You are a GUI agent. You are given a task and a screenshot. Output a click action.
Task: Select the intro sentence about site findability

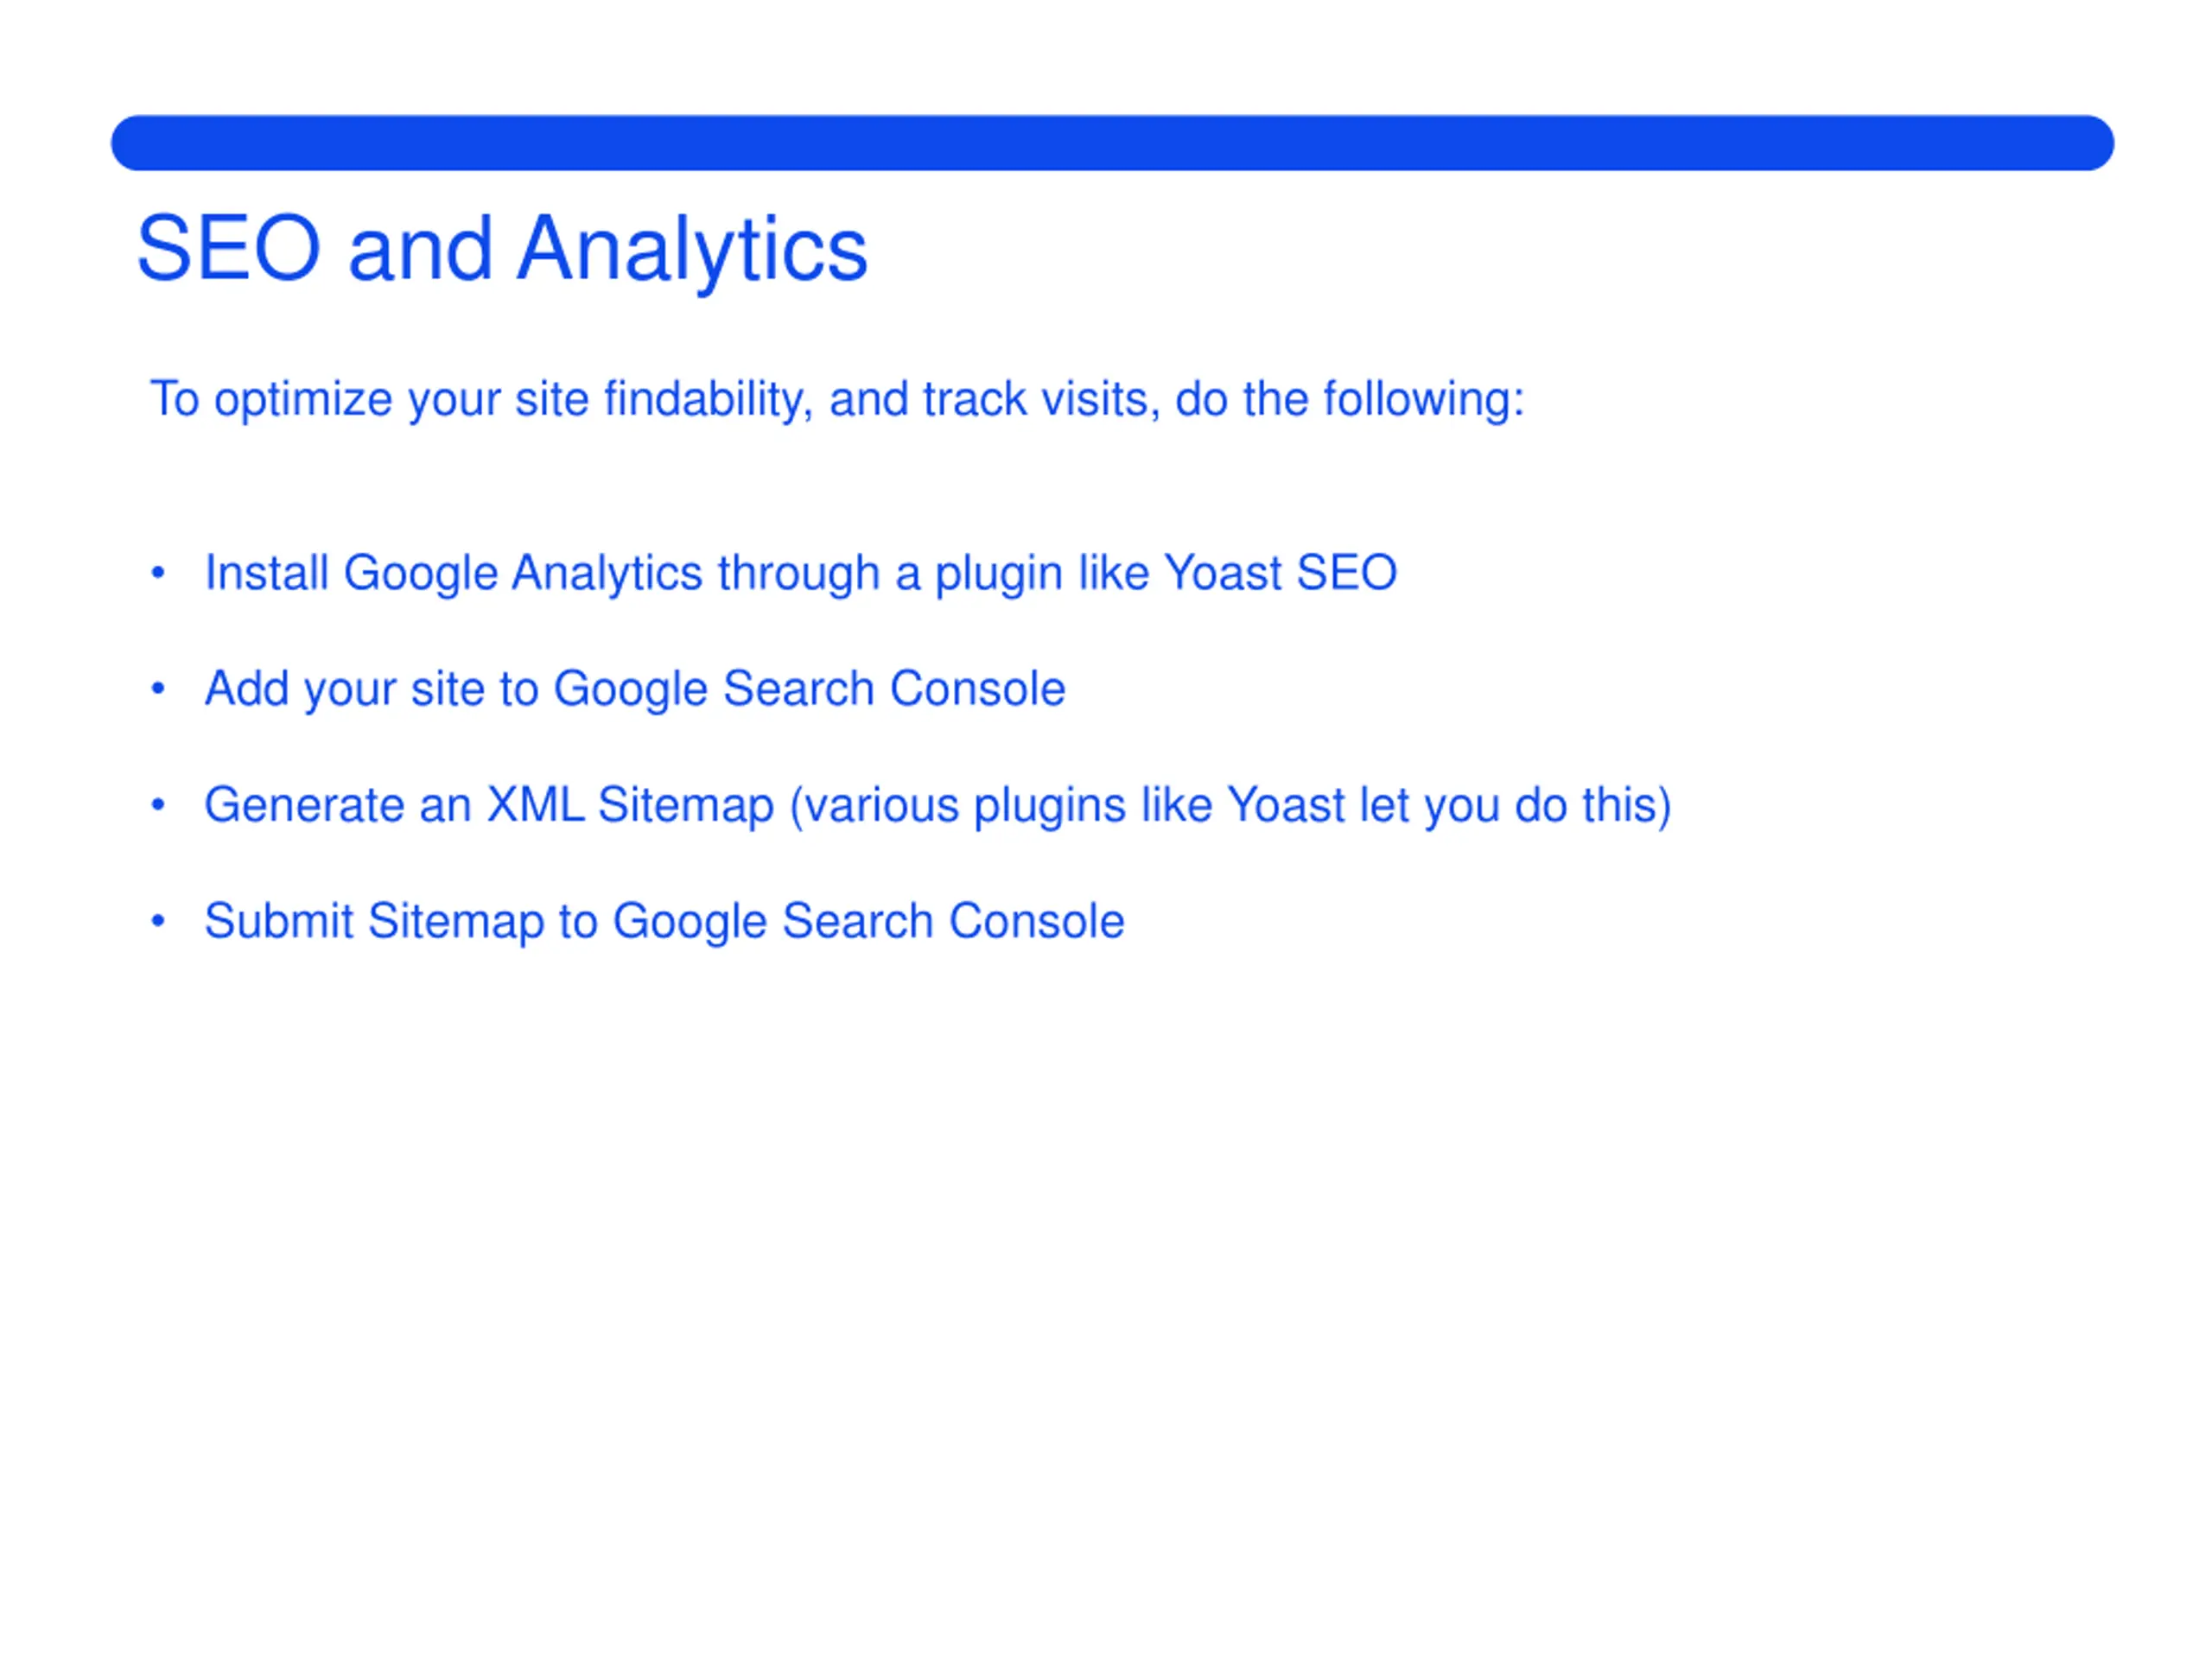[837, 400]
